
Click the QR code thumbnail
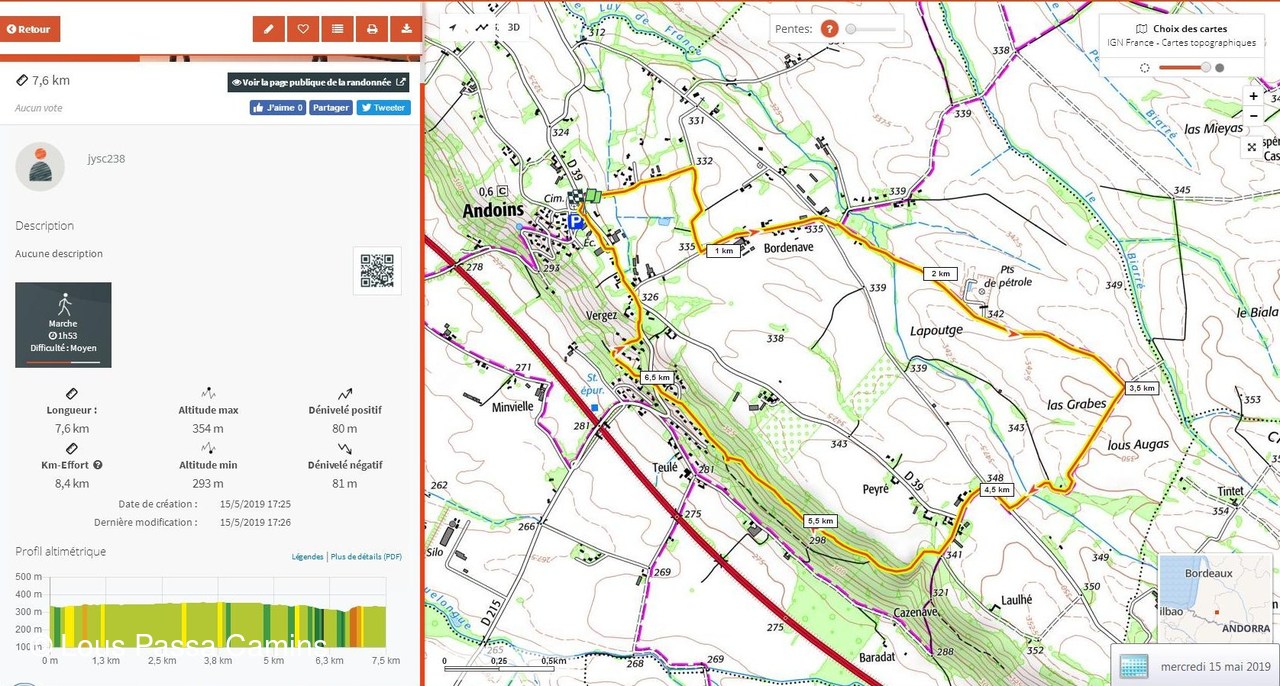pos(377,271)
